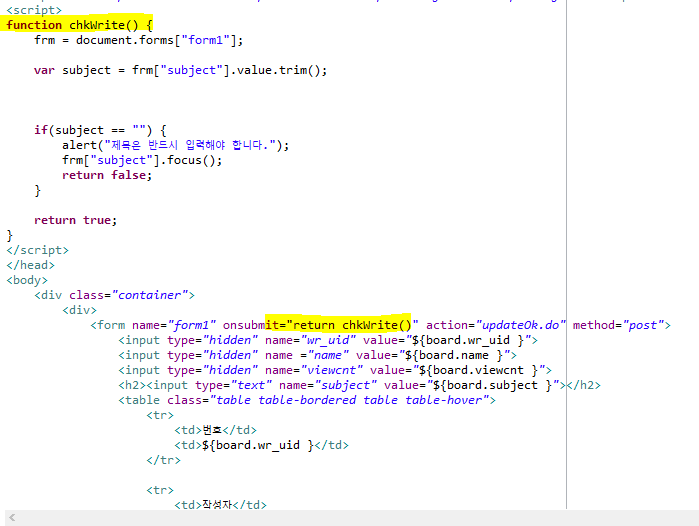Click highlighted 'return chkWrite()' onsubmit value
This screenshot has width=699, height=526.
352,325
